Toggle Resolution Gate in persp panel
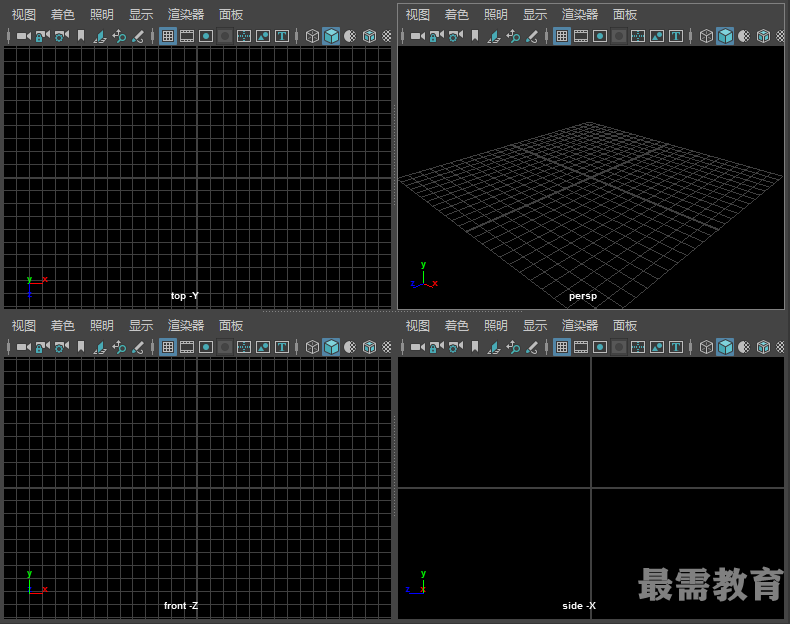Screen dimensions: 790x624 pyautogui.click(x=600, y=36)
